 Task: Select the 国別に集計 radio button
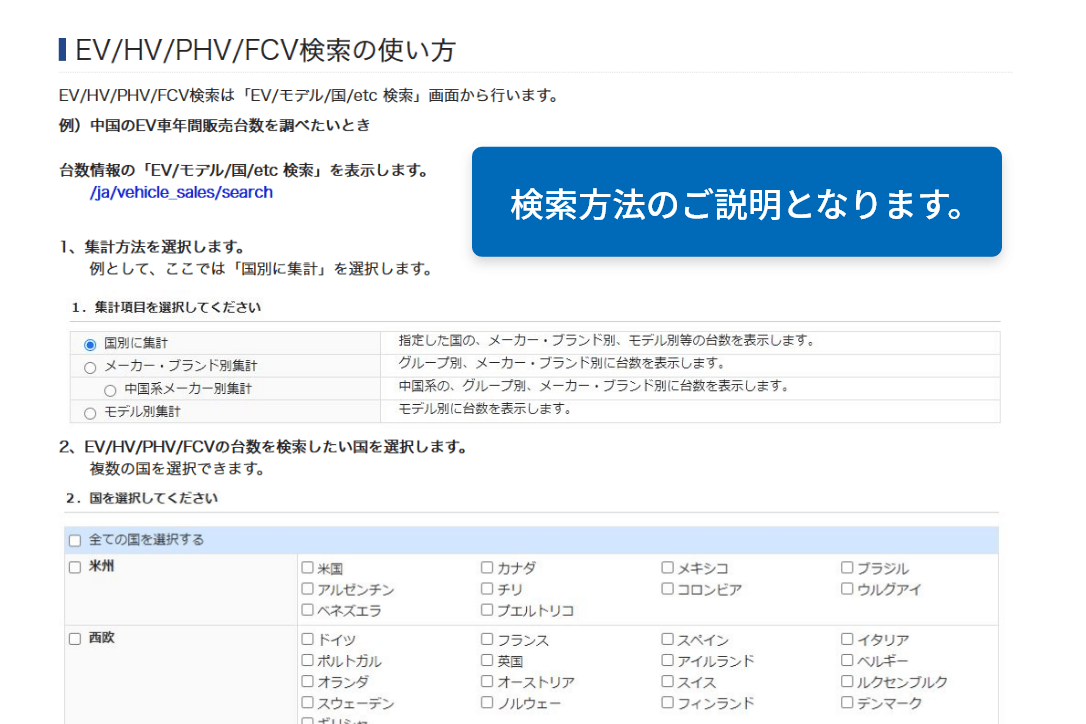point(90,344)
